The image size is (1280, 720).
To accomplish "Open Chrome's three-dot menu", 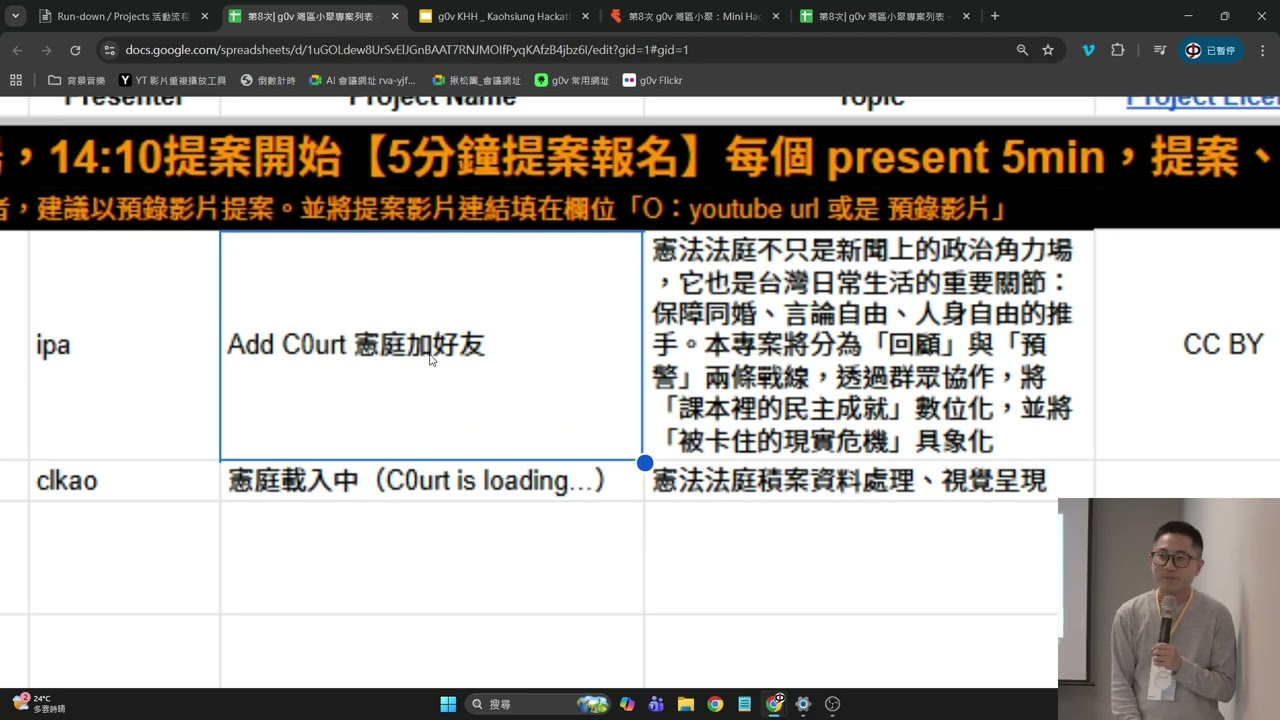I will click(x=1262, y=50).
